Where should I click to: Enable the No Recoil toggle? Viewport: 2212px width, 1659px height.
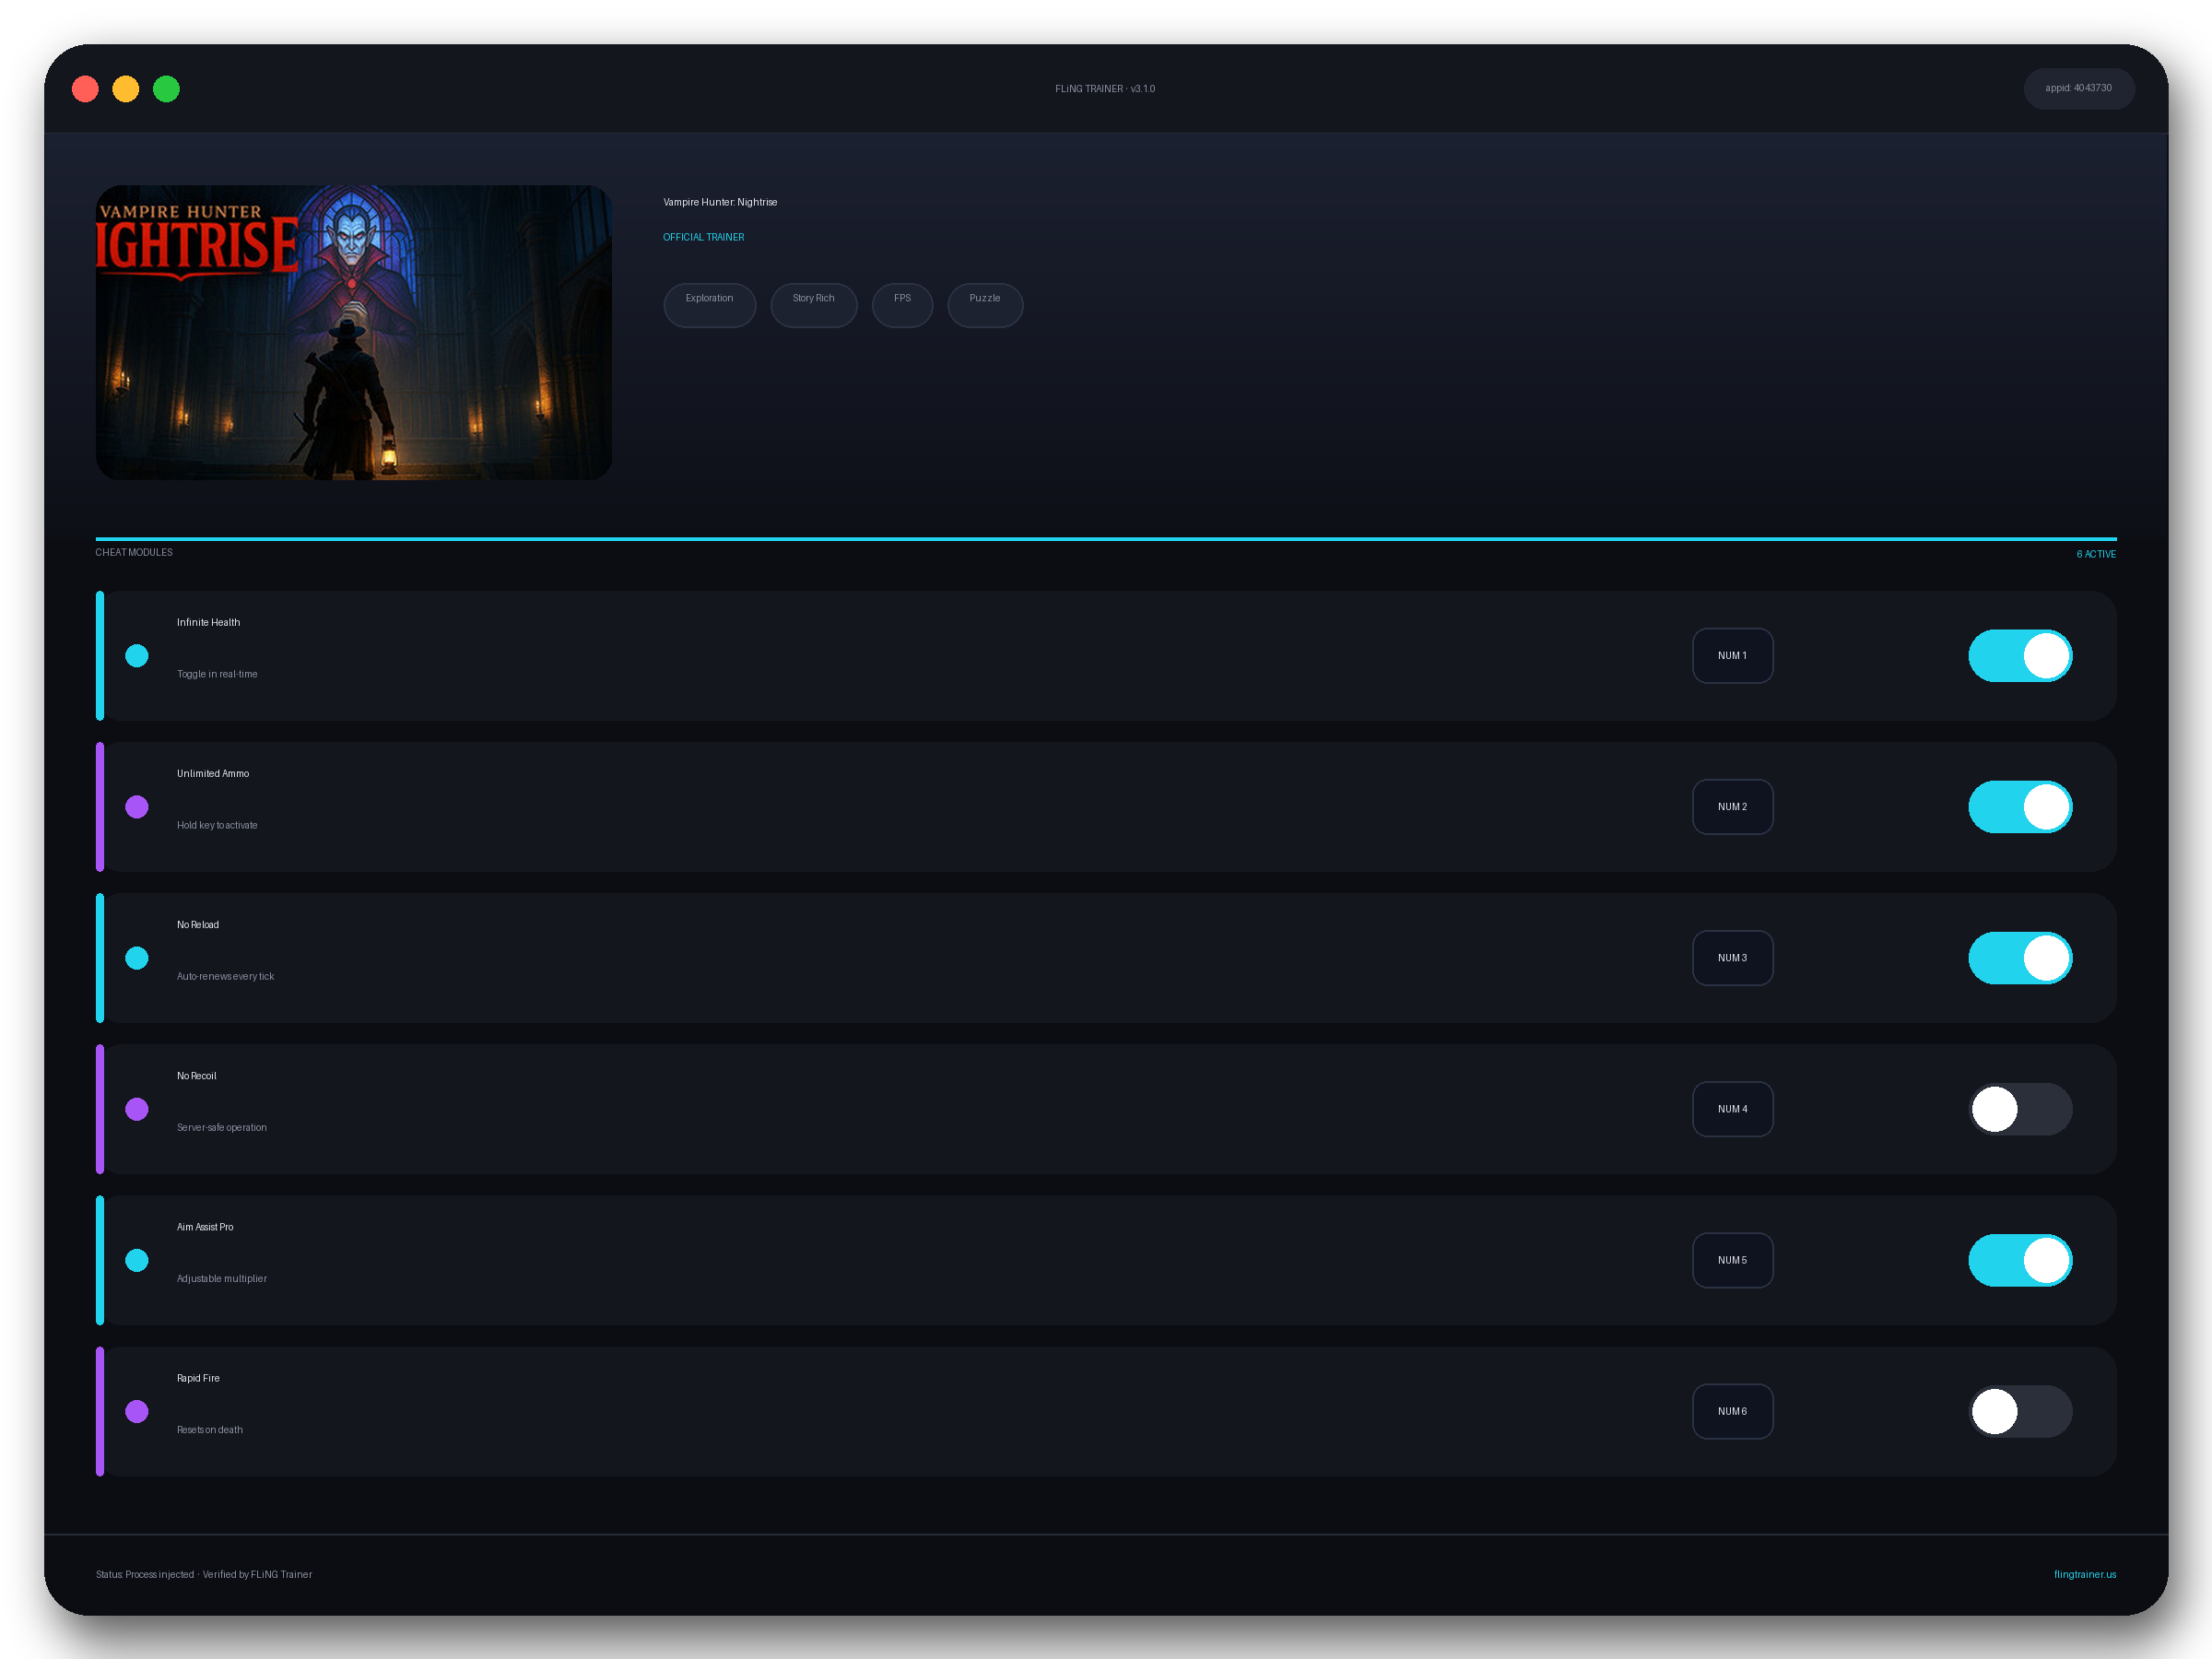(x=2020, y=1109)
